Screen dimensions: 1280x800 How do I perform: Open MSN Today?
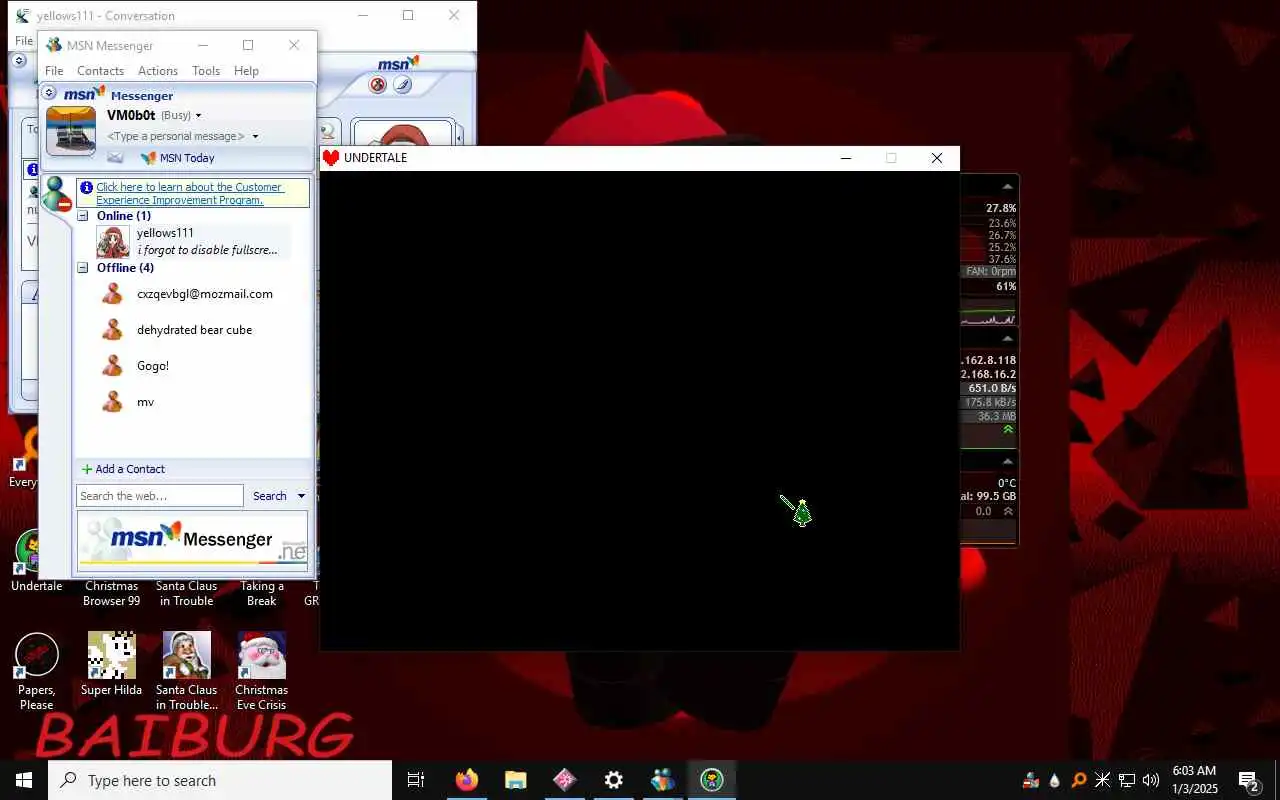point(178,158)
